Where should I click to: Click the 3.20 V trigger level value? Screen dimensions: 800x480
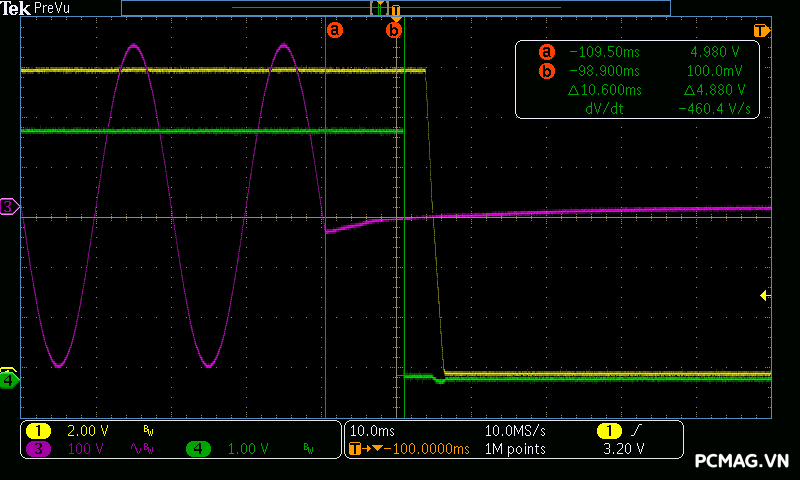click(623, 449)
